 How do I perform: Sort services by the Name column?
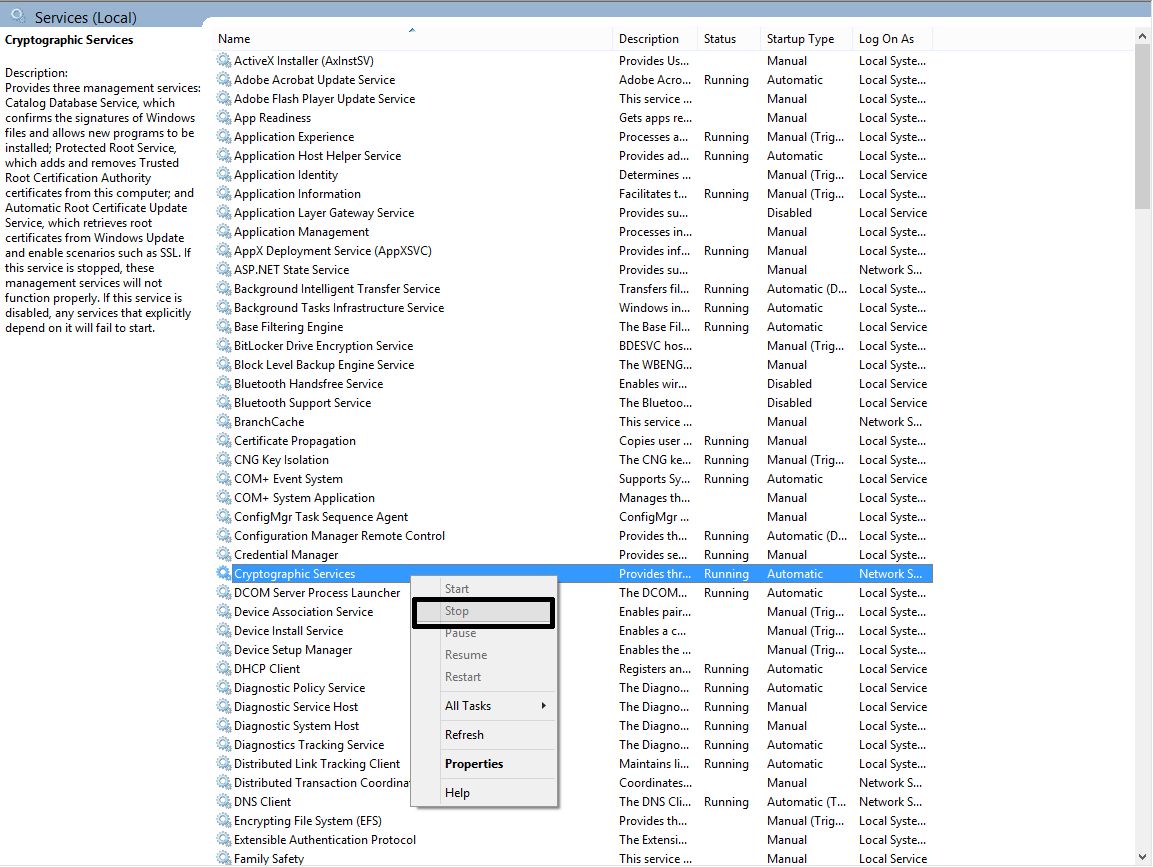click(412, 39)
